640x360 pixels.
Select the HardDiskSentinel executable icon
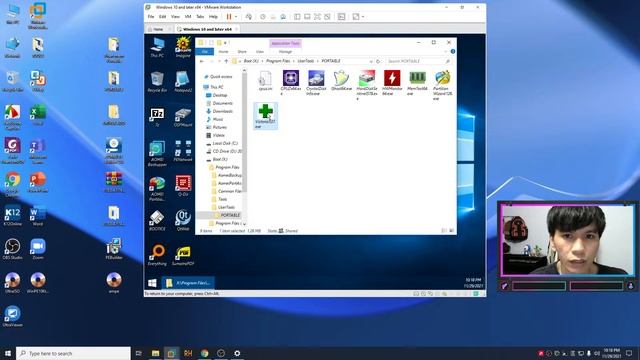[x=367, y=85]
